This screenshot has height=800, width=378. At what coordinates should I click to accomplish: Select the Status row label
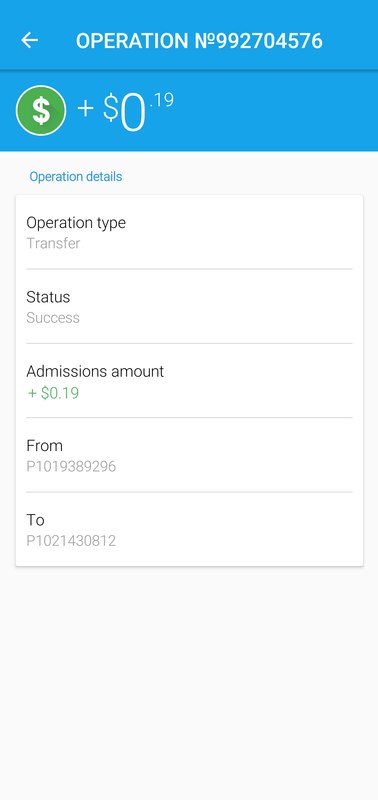pyautogui.click(x=48, y=297)
